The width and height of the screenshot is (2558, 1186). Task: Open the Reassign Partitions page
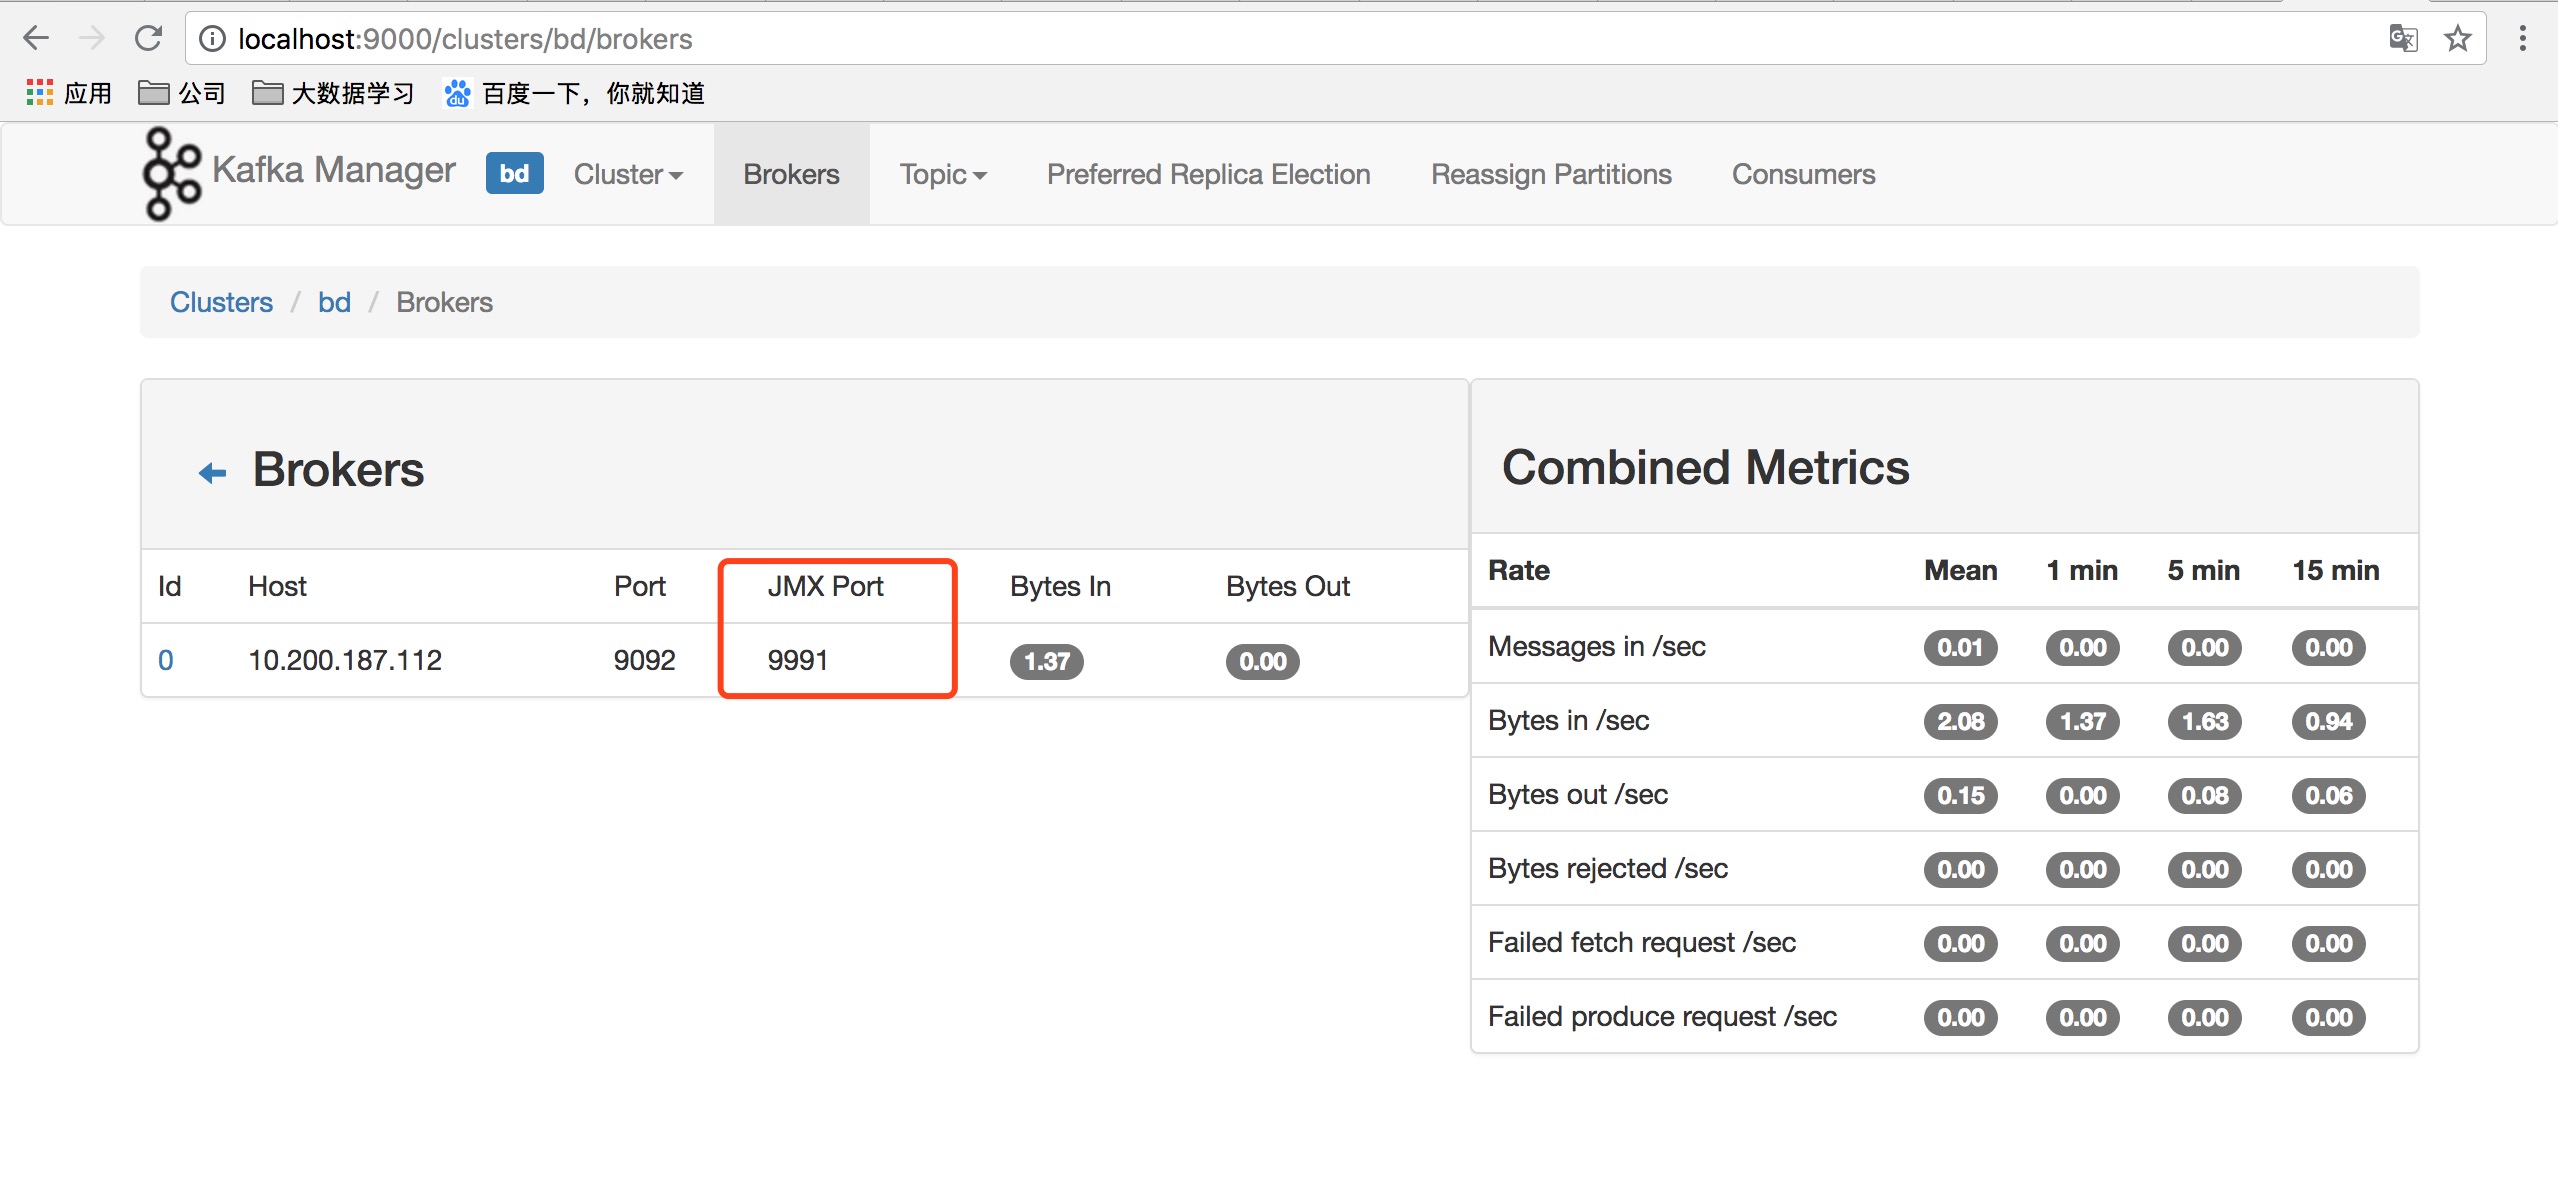[1551, 174]
